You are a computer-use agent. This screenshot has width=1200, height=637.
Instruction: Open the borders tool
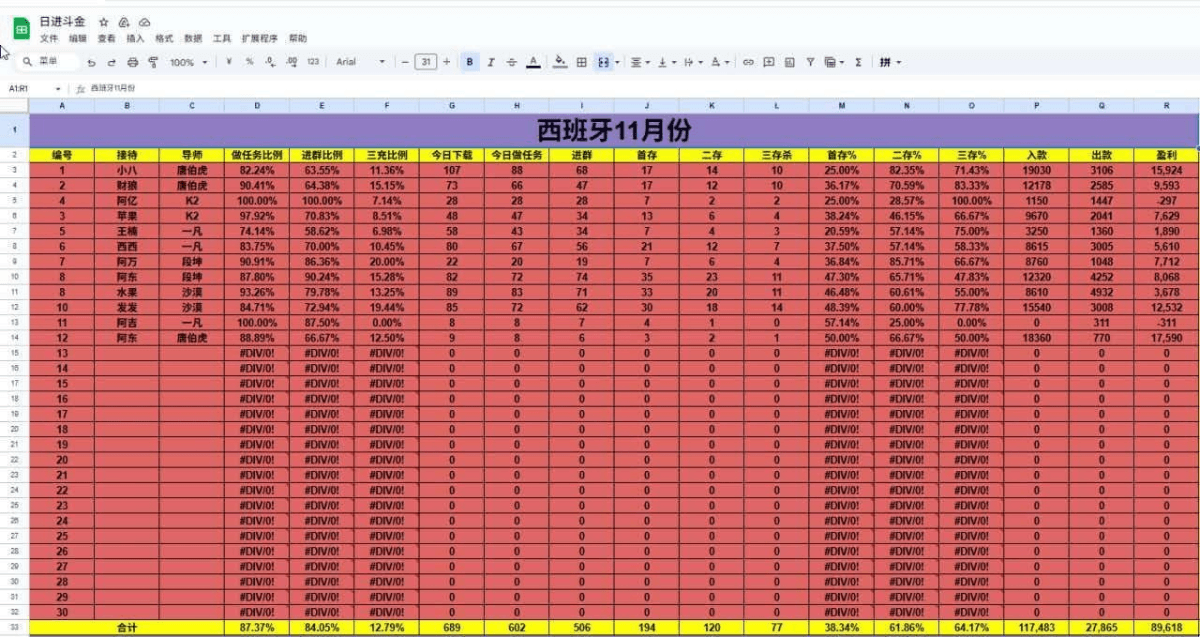(581, 62)
